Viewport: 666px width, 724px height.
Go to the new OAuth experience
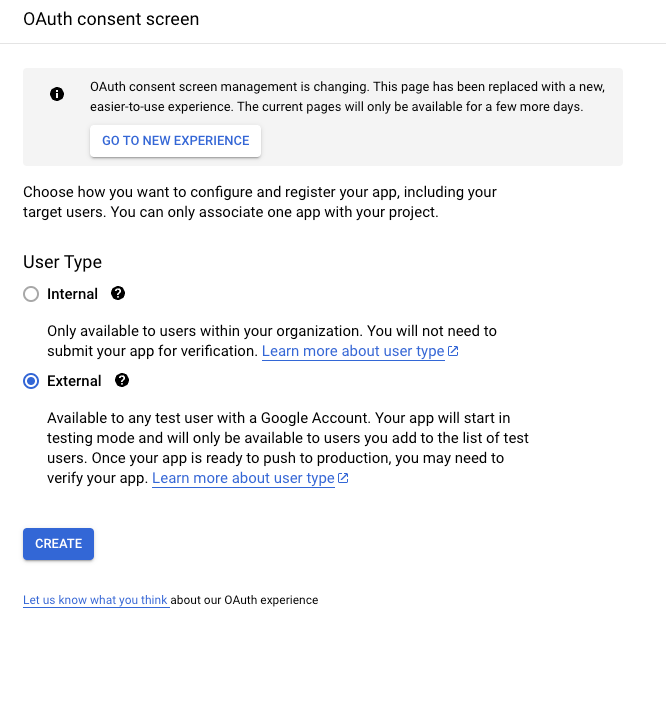coord(176,140)
